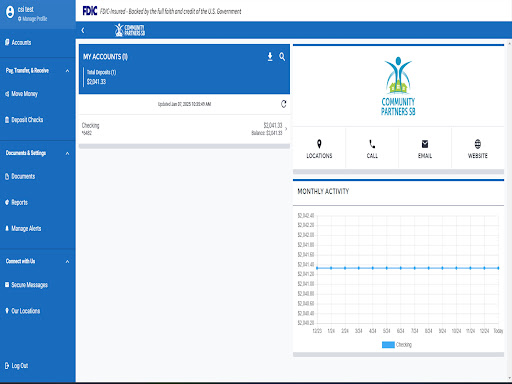Open account search magnifier icon

[x=282, y=57]
